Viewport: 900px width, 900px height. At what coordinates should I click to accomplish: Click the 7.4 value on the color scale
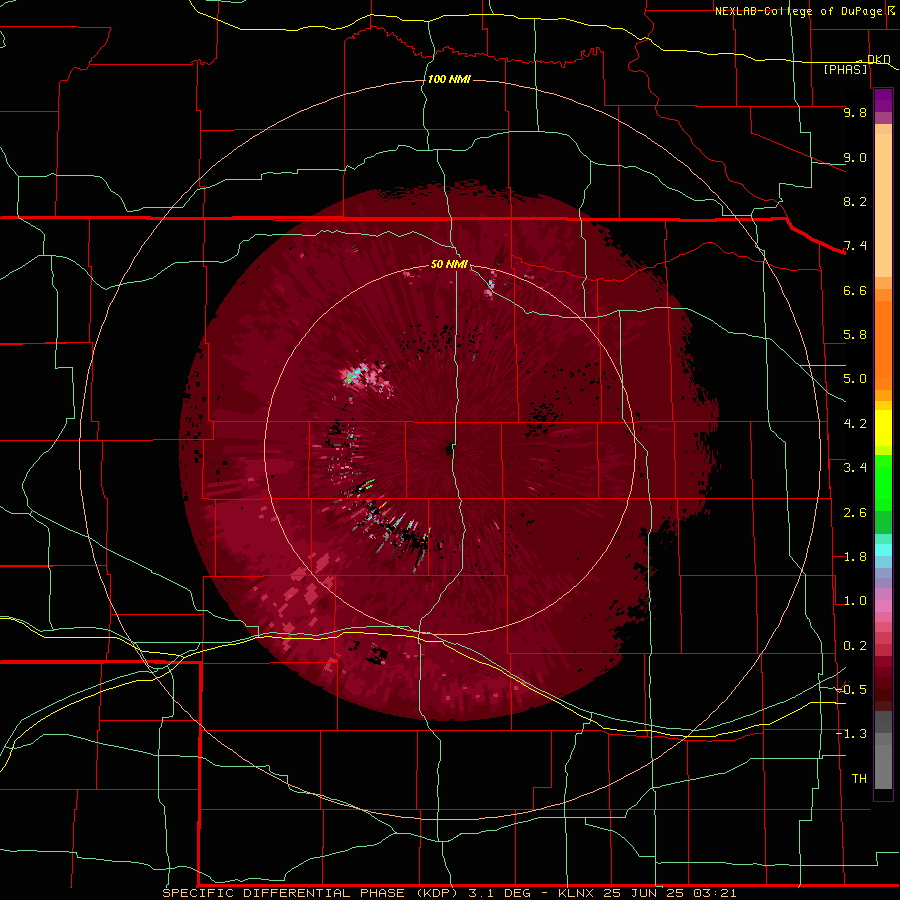click(x=855, y=246)
